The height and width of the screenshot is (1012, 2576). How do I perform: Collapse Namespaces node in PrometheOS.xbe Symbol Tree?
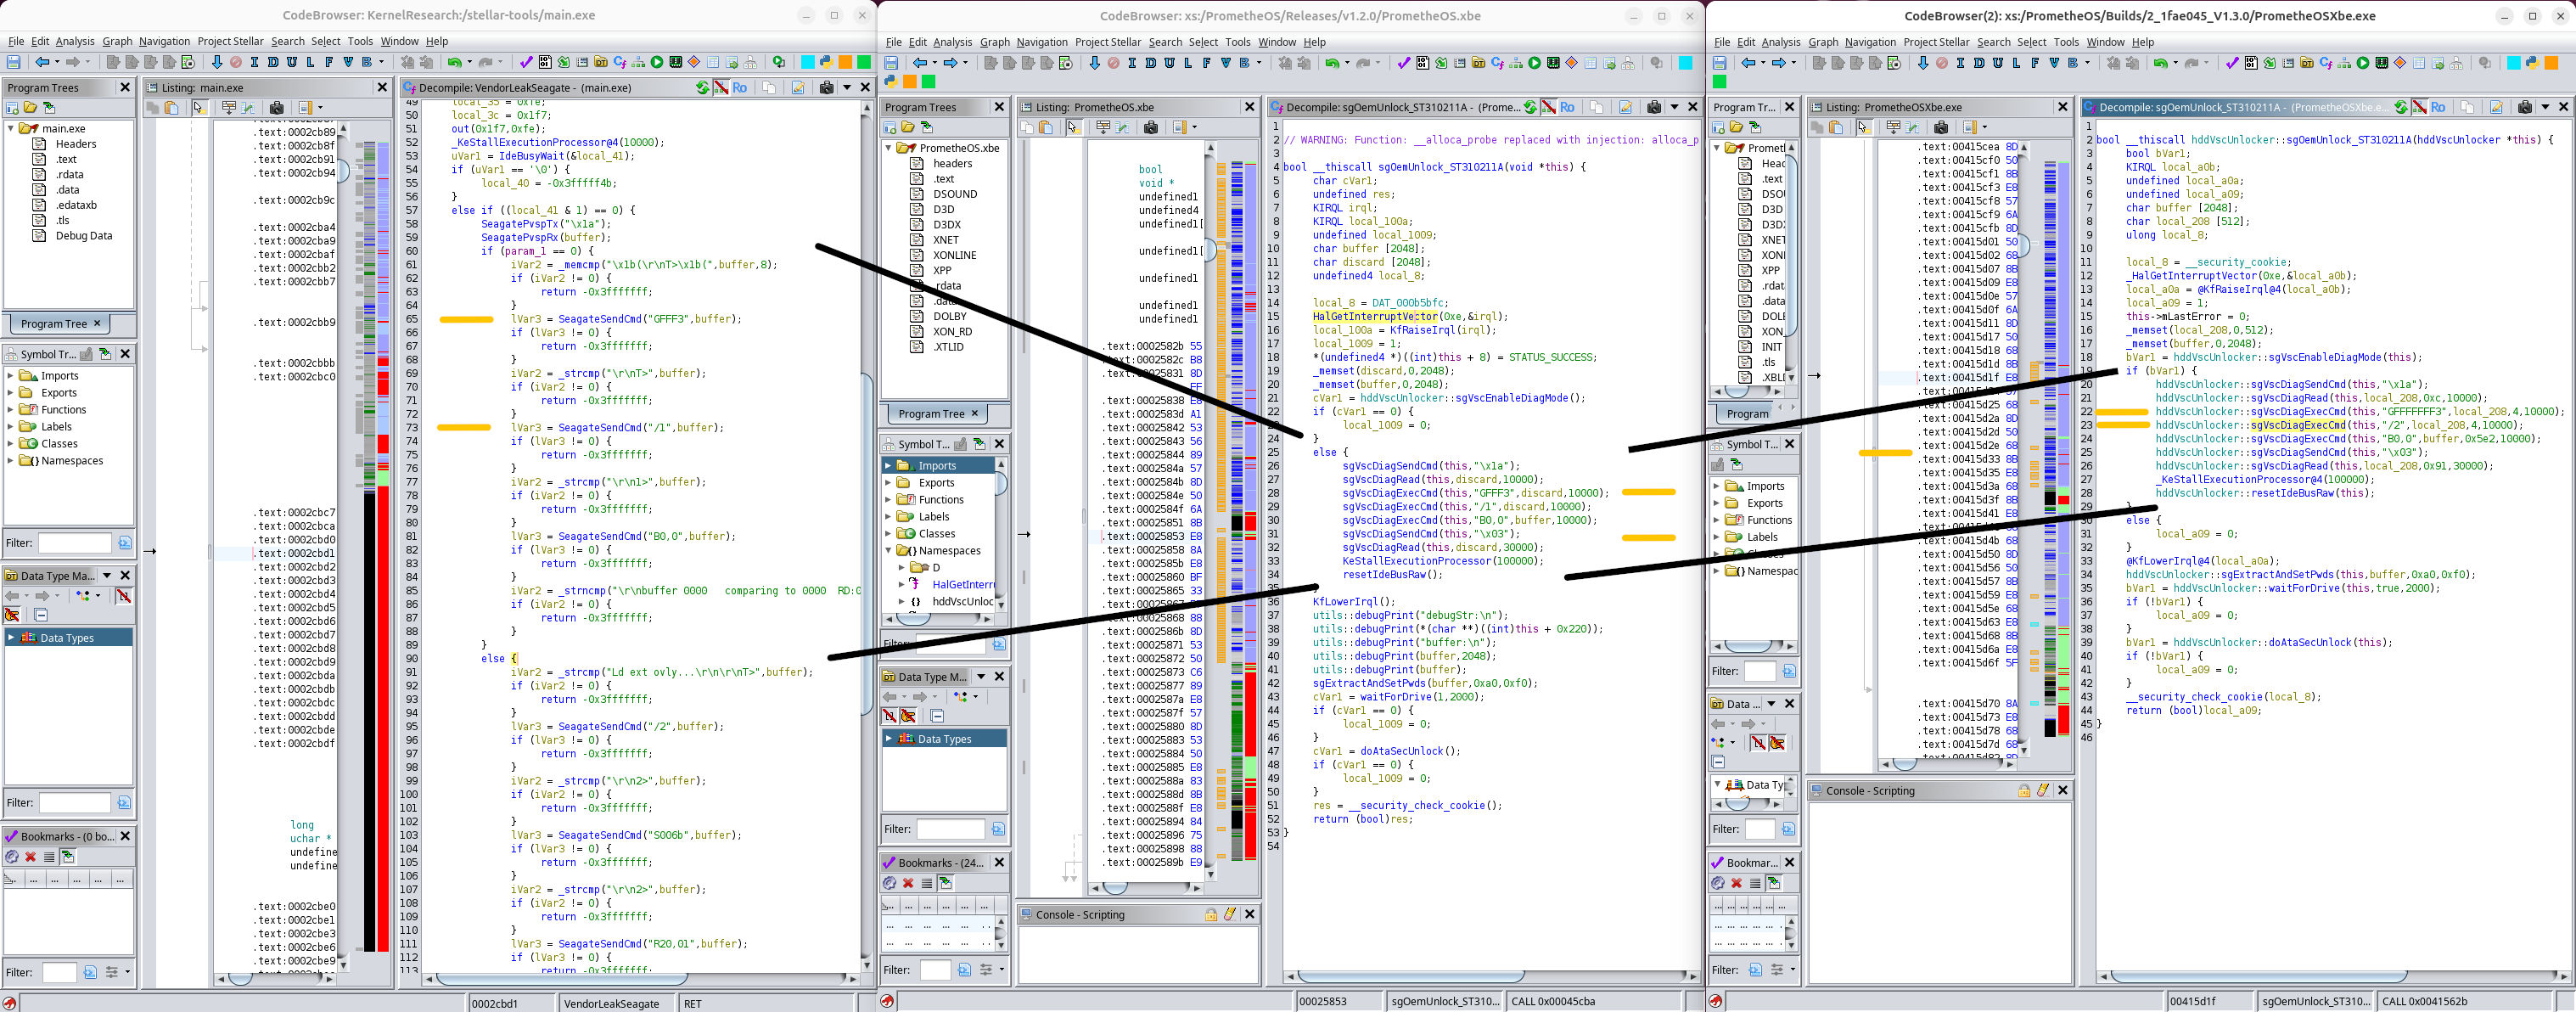point(889,551)
